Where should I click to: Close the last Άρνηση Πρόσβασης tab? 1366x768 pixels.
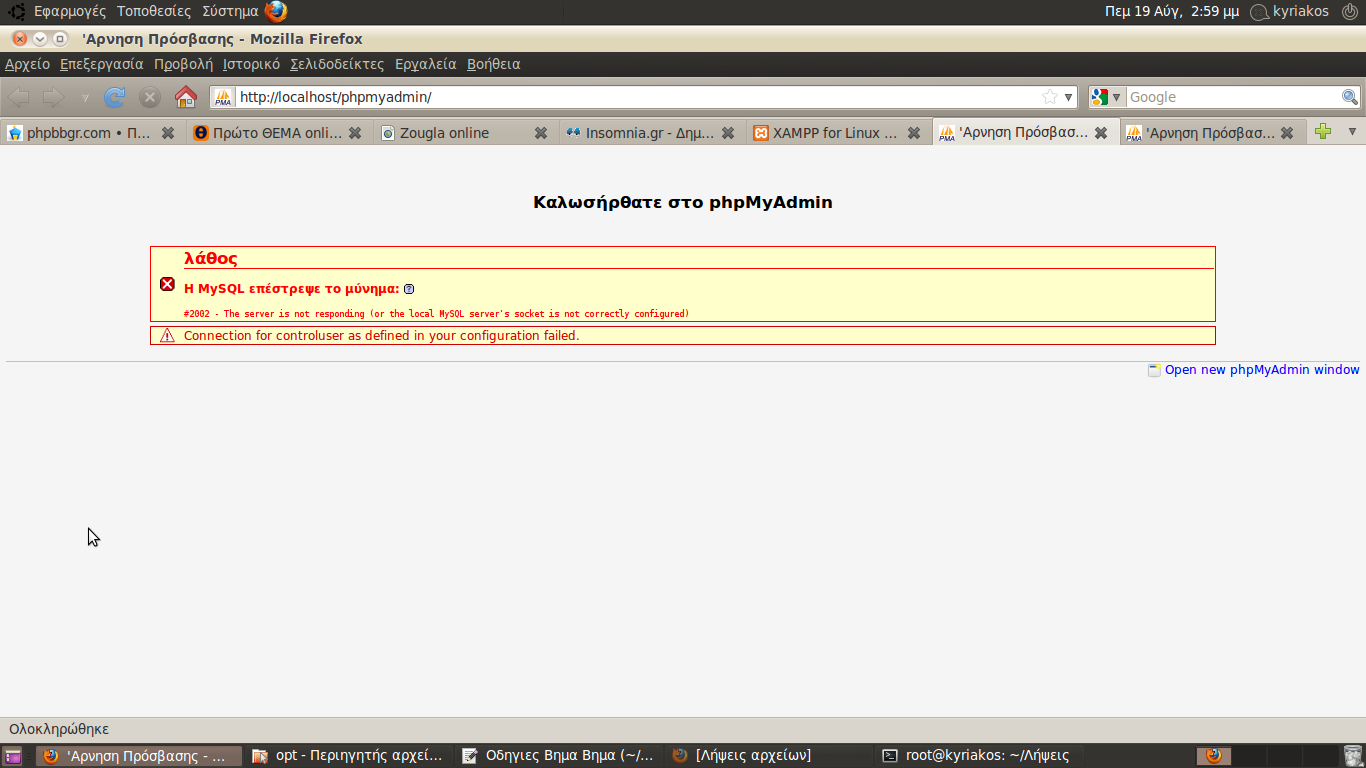coord(1287,133)
